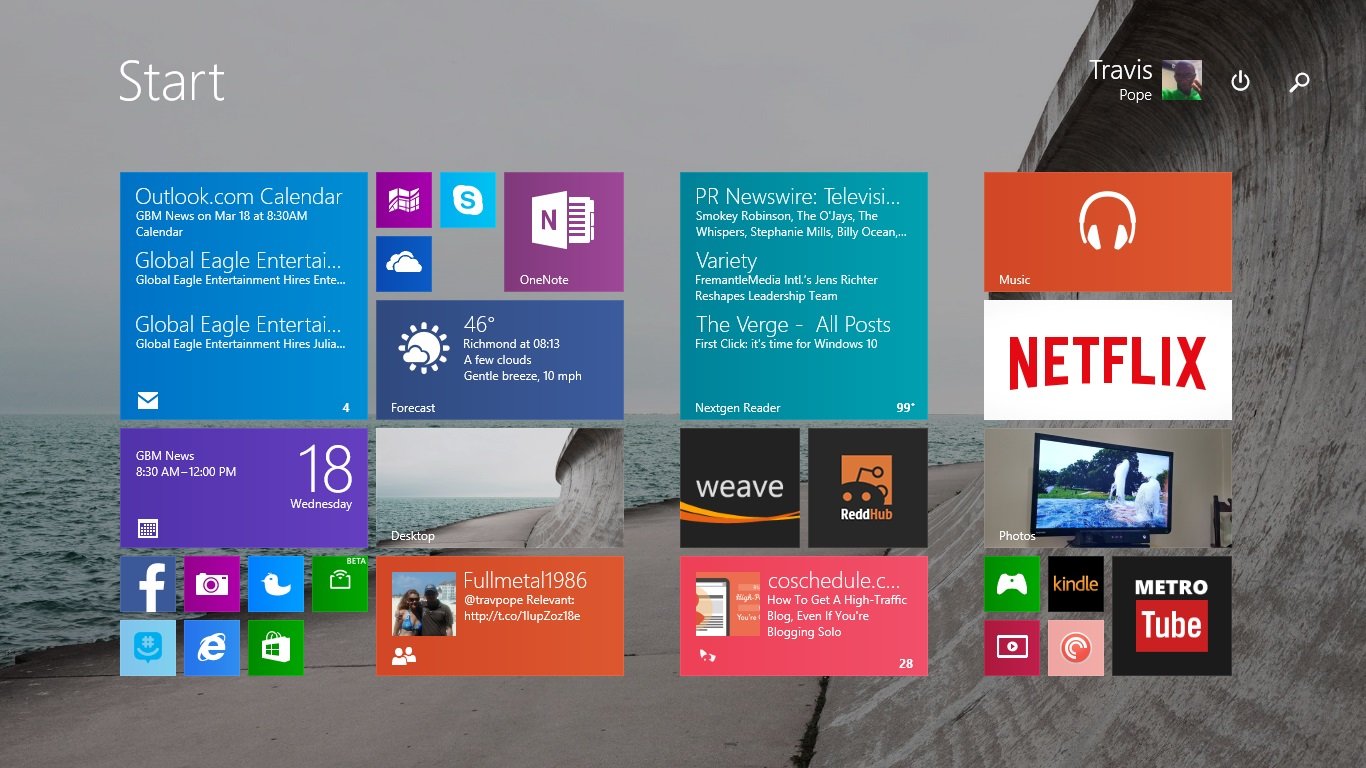
Task: Launch the Kindle tile
Action: pyautogui.click(x=1076, y=584)
